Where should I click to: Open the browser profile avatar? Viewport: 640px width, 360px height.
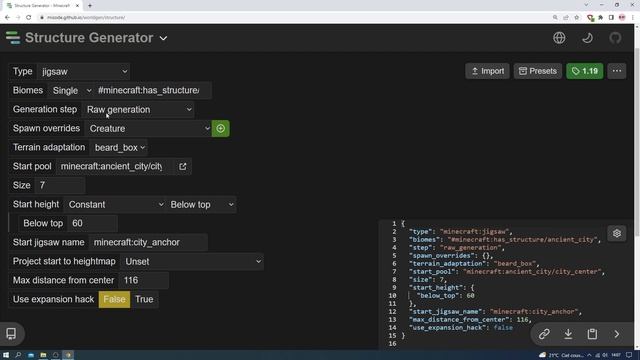622,18
